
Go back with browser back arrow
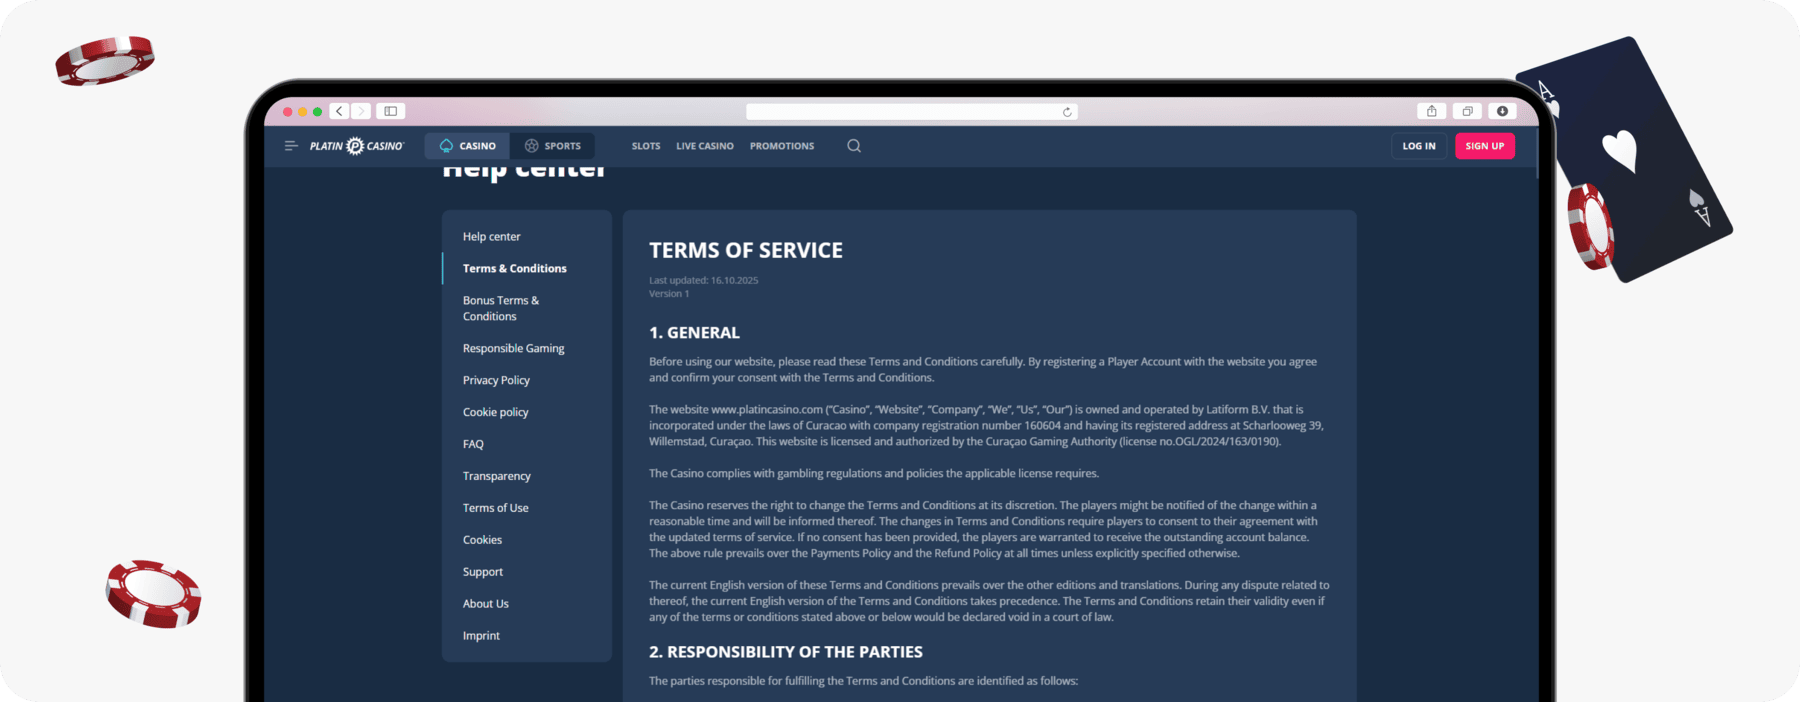click(340, 111)
